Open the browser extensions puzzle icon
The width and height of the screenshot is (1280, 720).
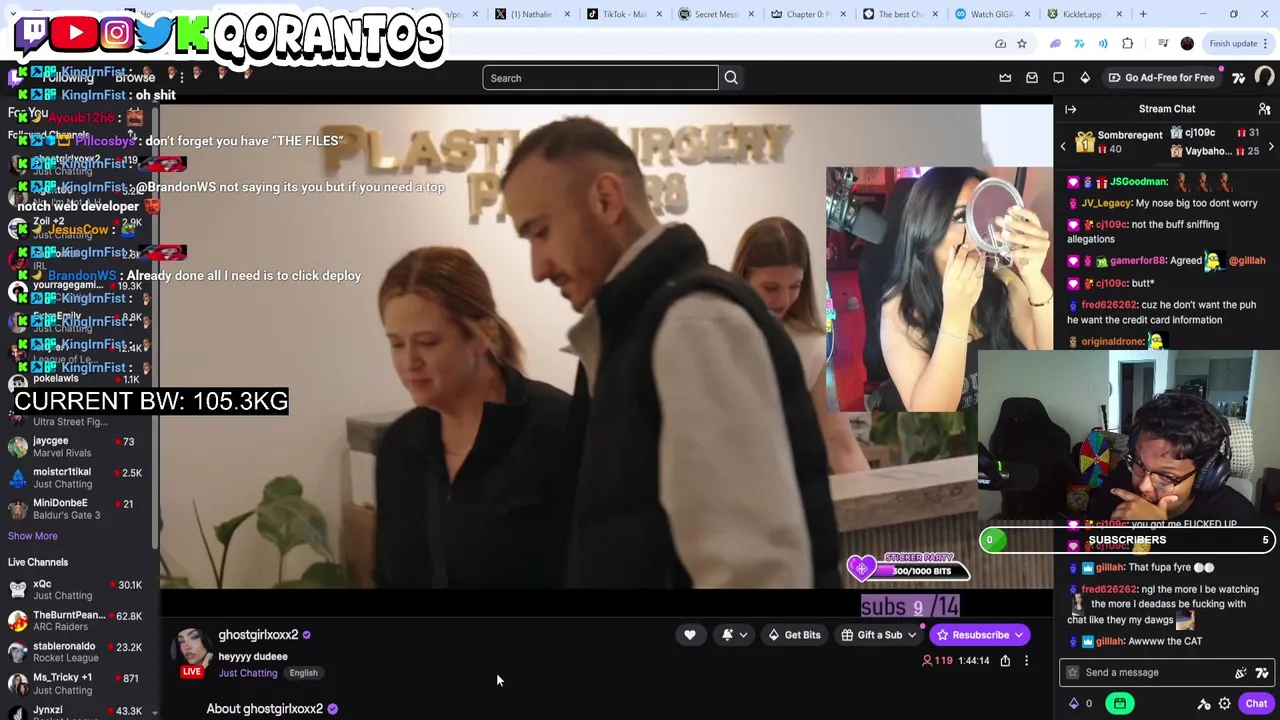coord(1128,44)
